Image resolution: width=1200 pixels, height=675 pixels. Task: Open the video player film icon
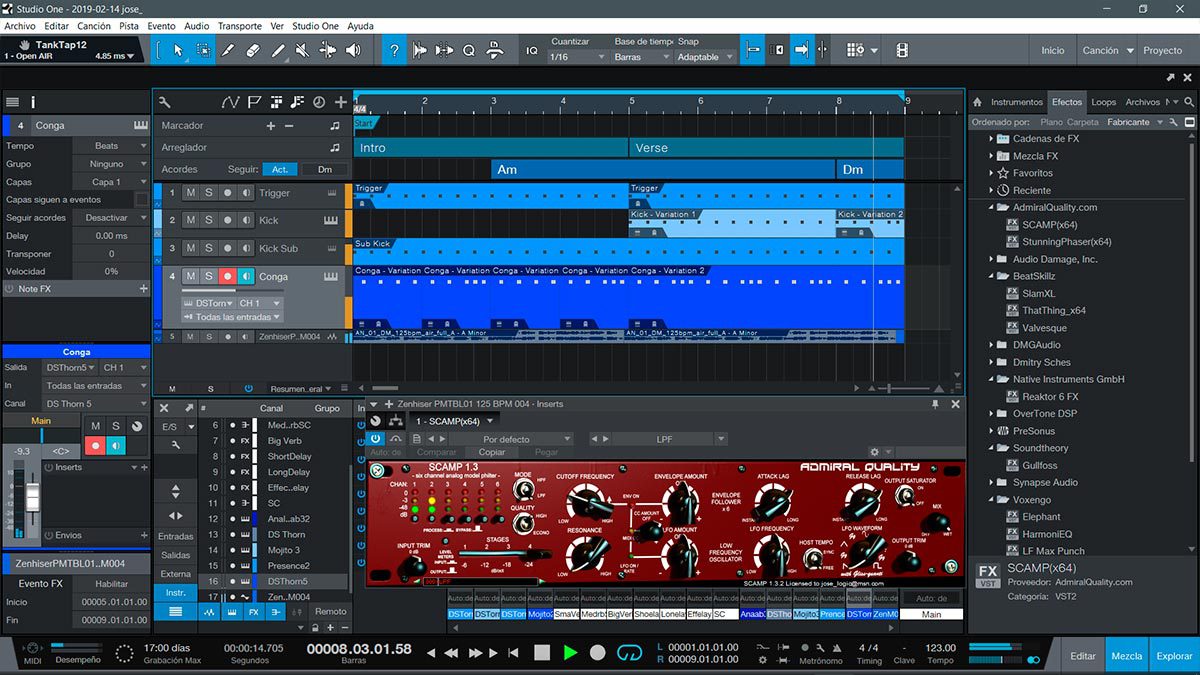pyautogui.click(x=902, y=50)
